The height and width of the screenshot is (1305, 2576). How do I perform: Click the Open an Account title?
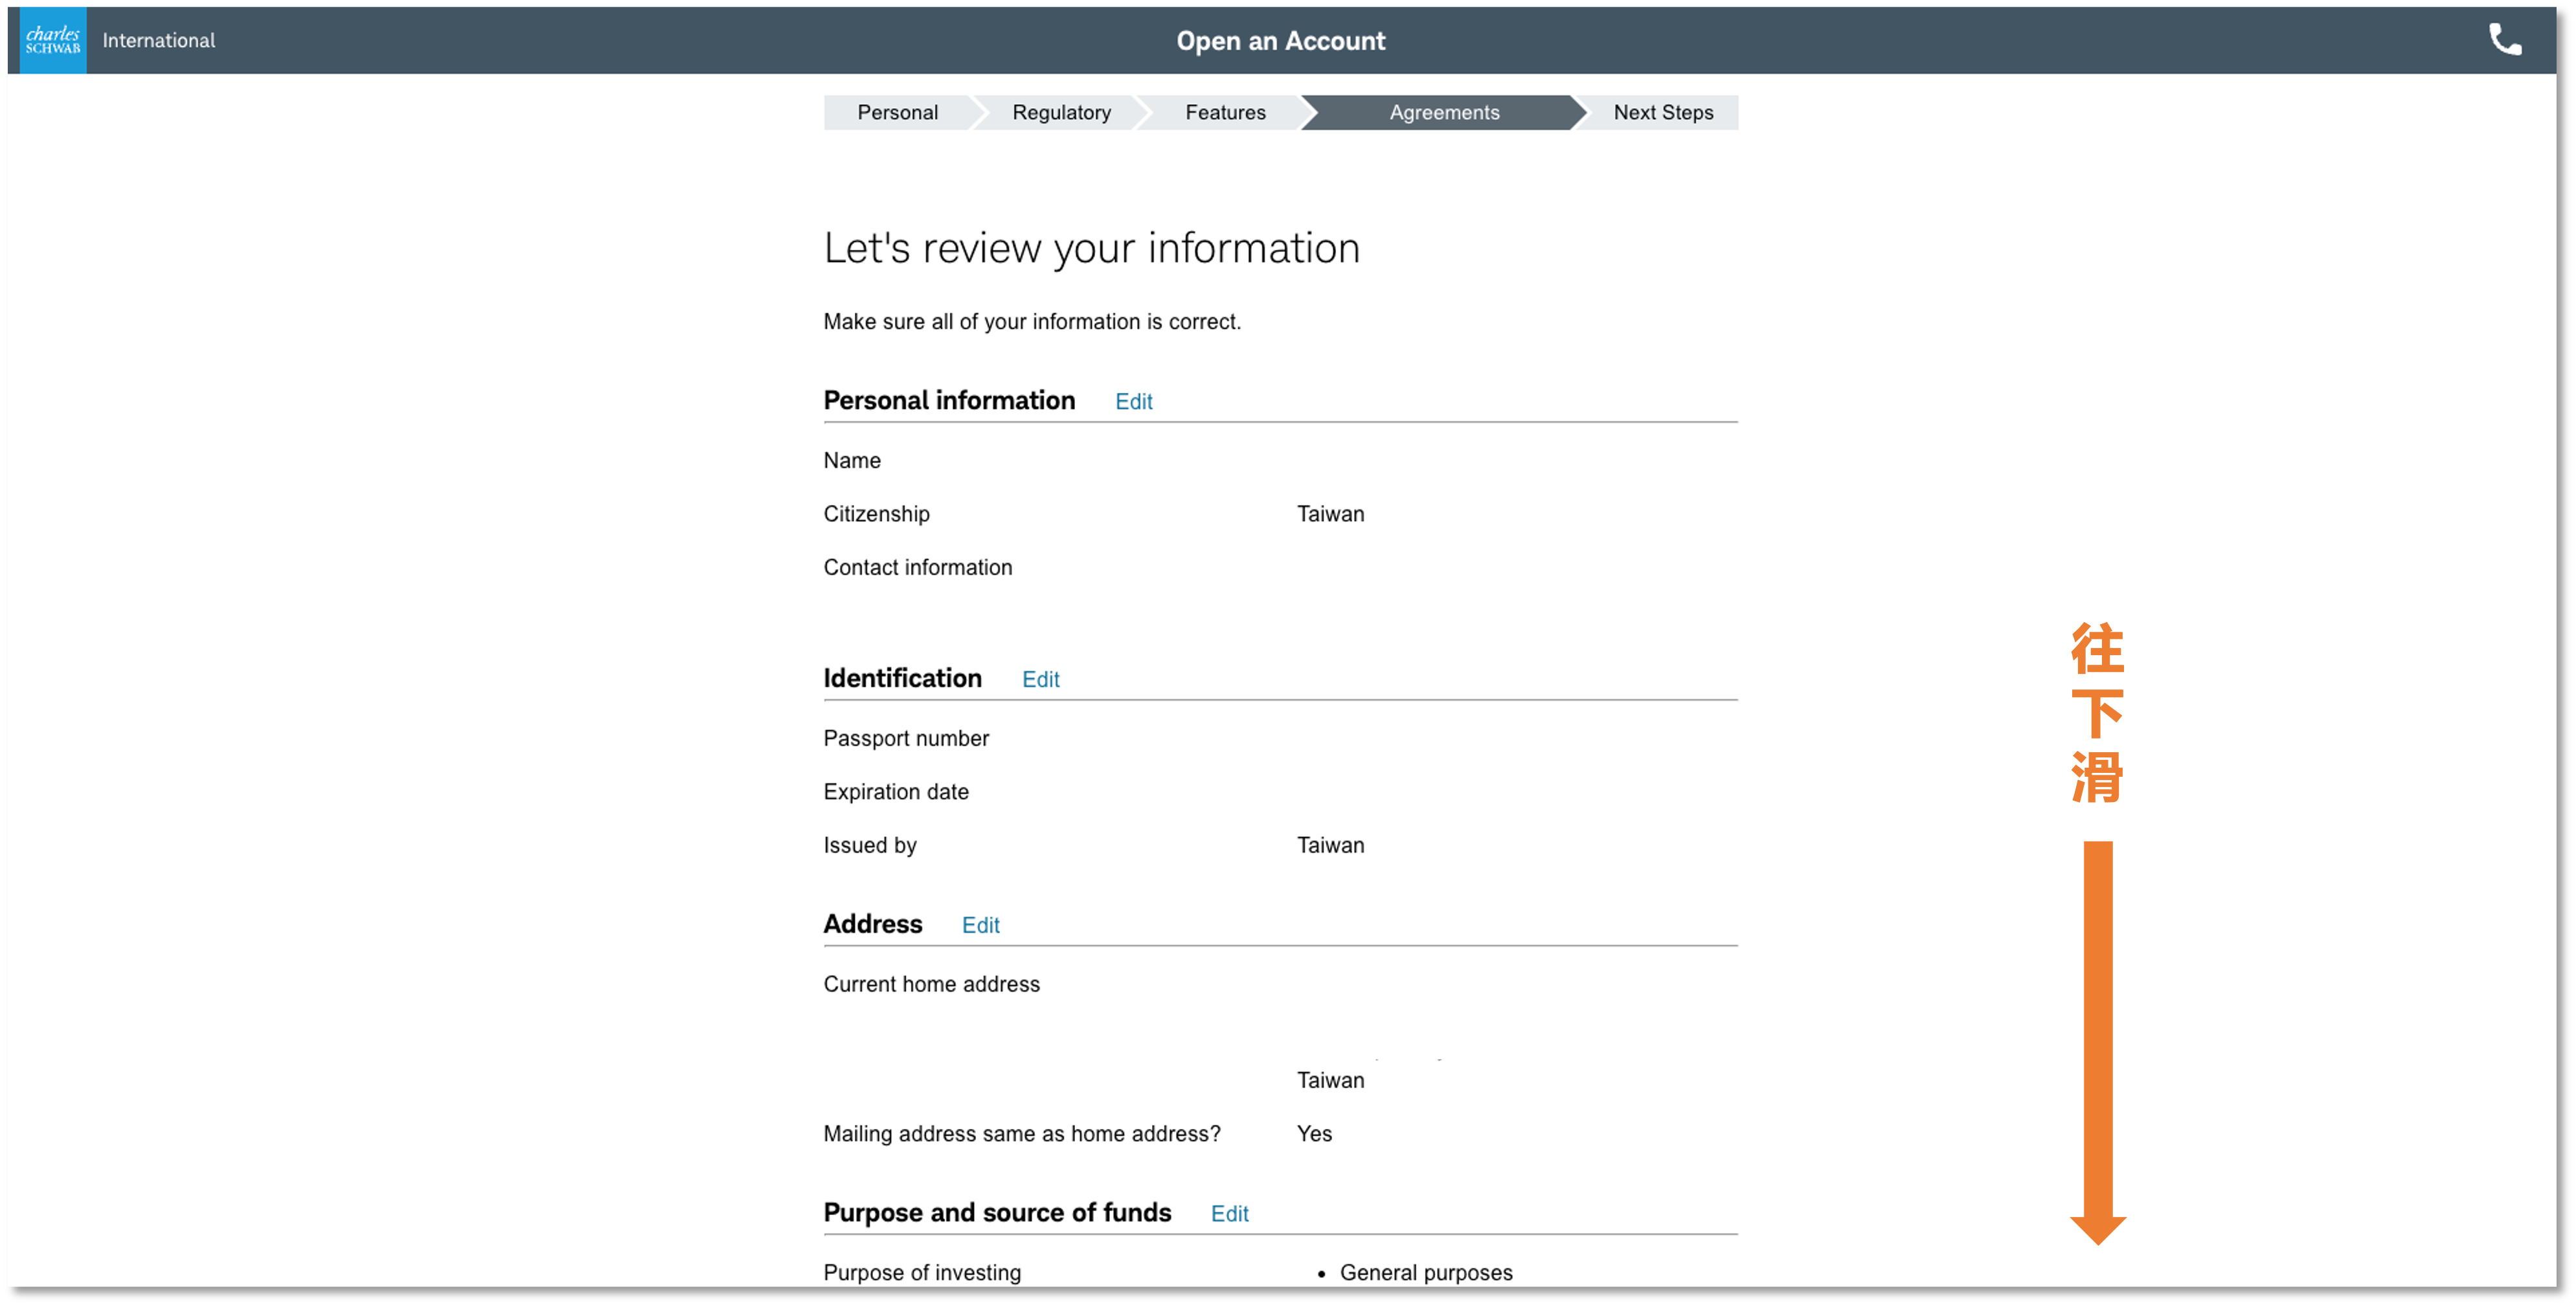point(1280,40)
